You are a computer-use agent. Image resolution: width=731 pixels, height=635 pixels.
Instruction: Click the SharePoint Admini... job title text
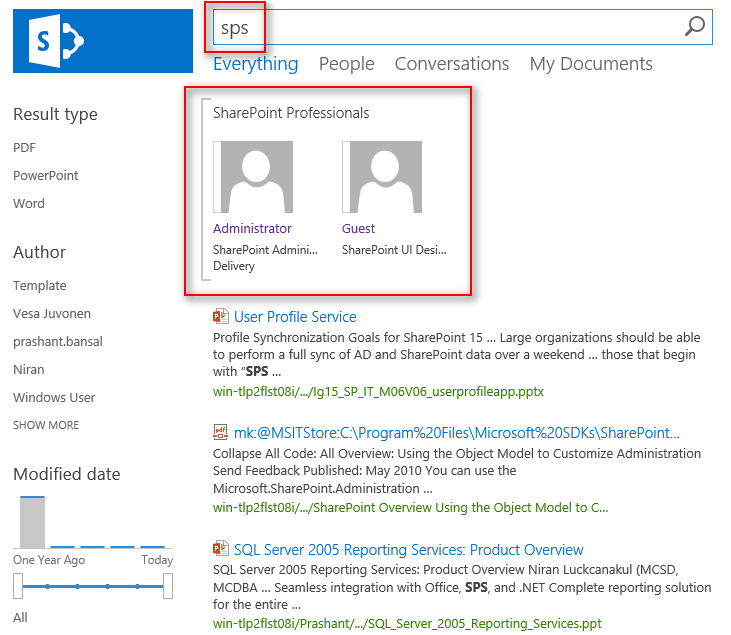point(265,250)
